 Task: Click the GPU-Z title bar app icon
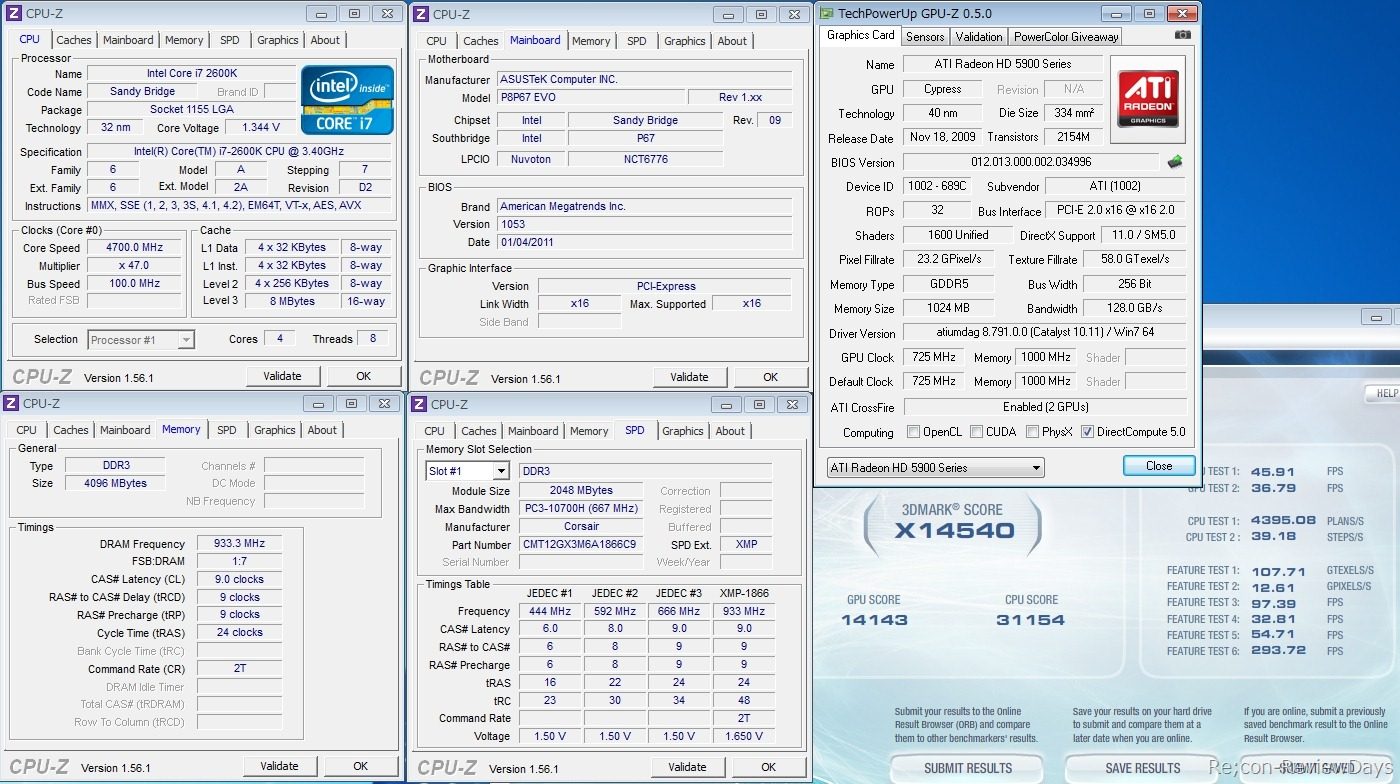(826, 13)
